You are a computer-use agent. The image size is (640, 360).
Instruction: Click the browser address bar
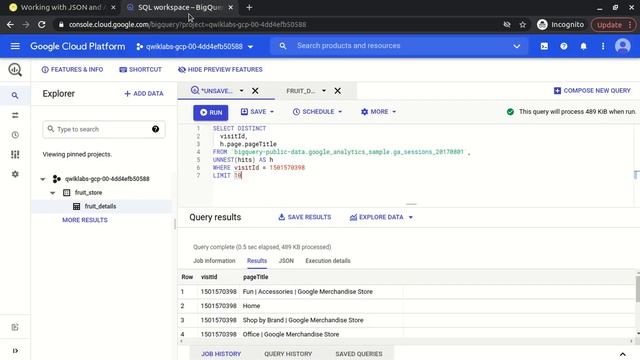click(x=278, y=24)
